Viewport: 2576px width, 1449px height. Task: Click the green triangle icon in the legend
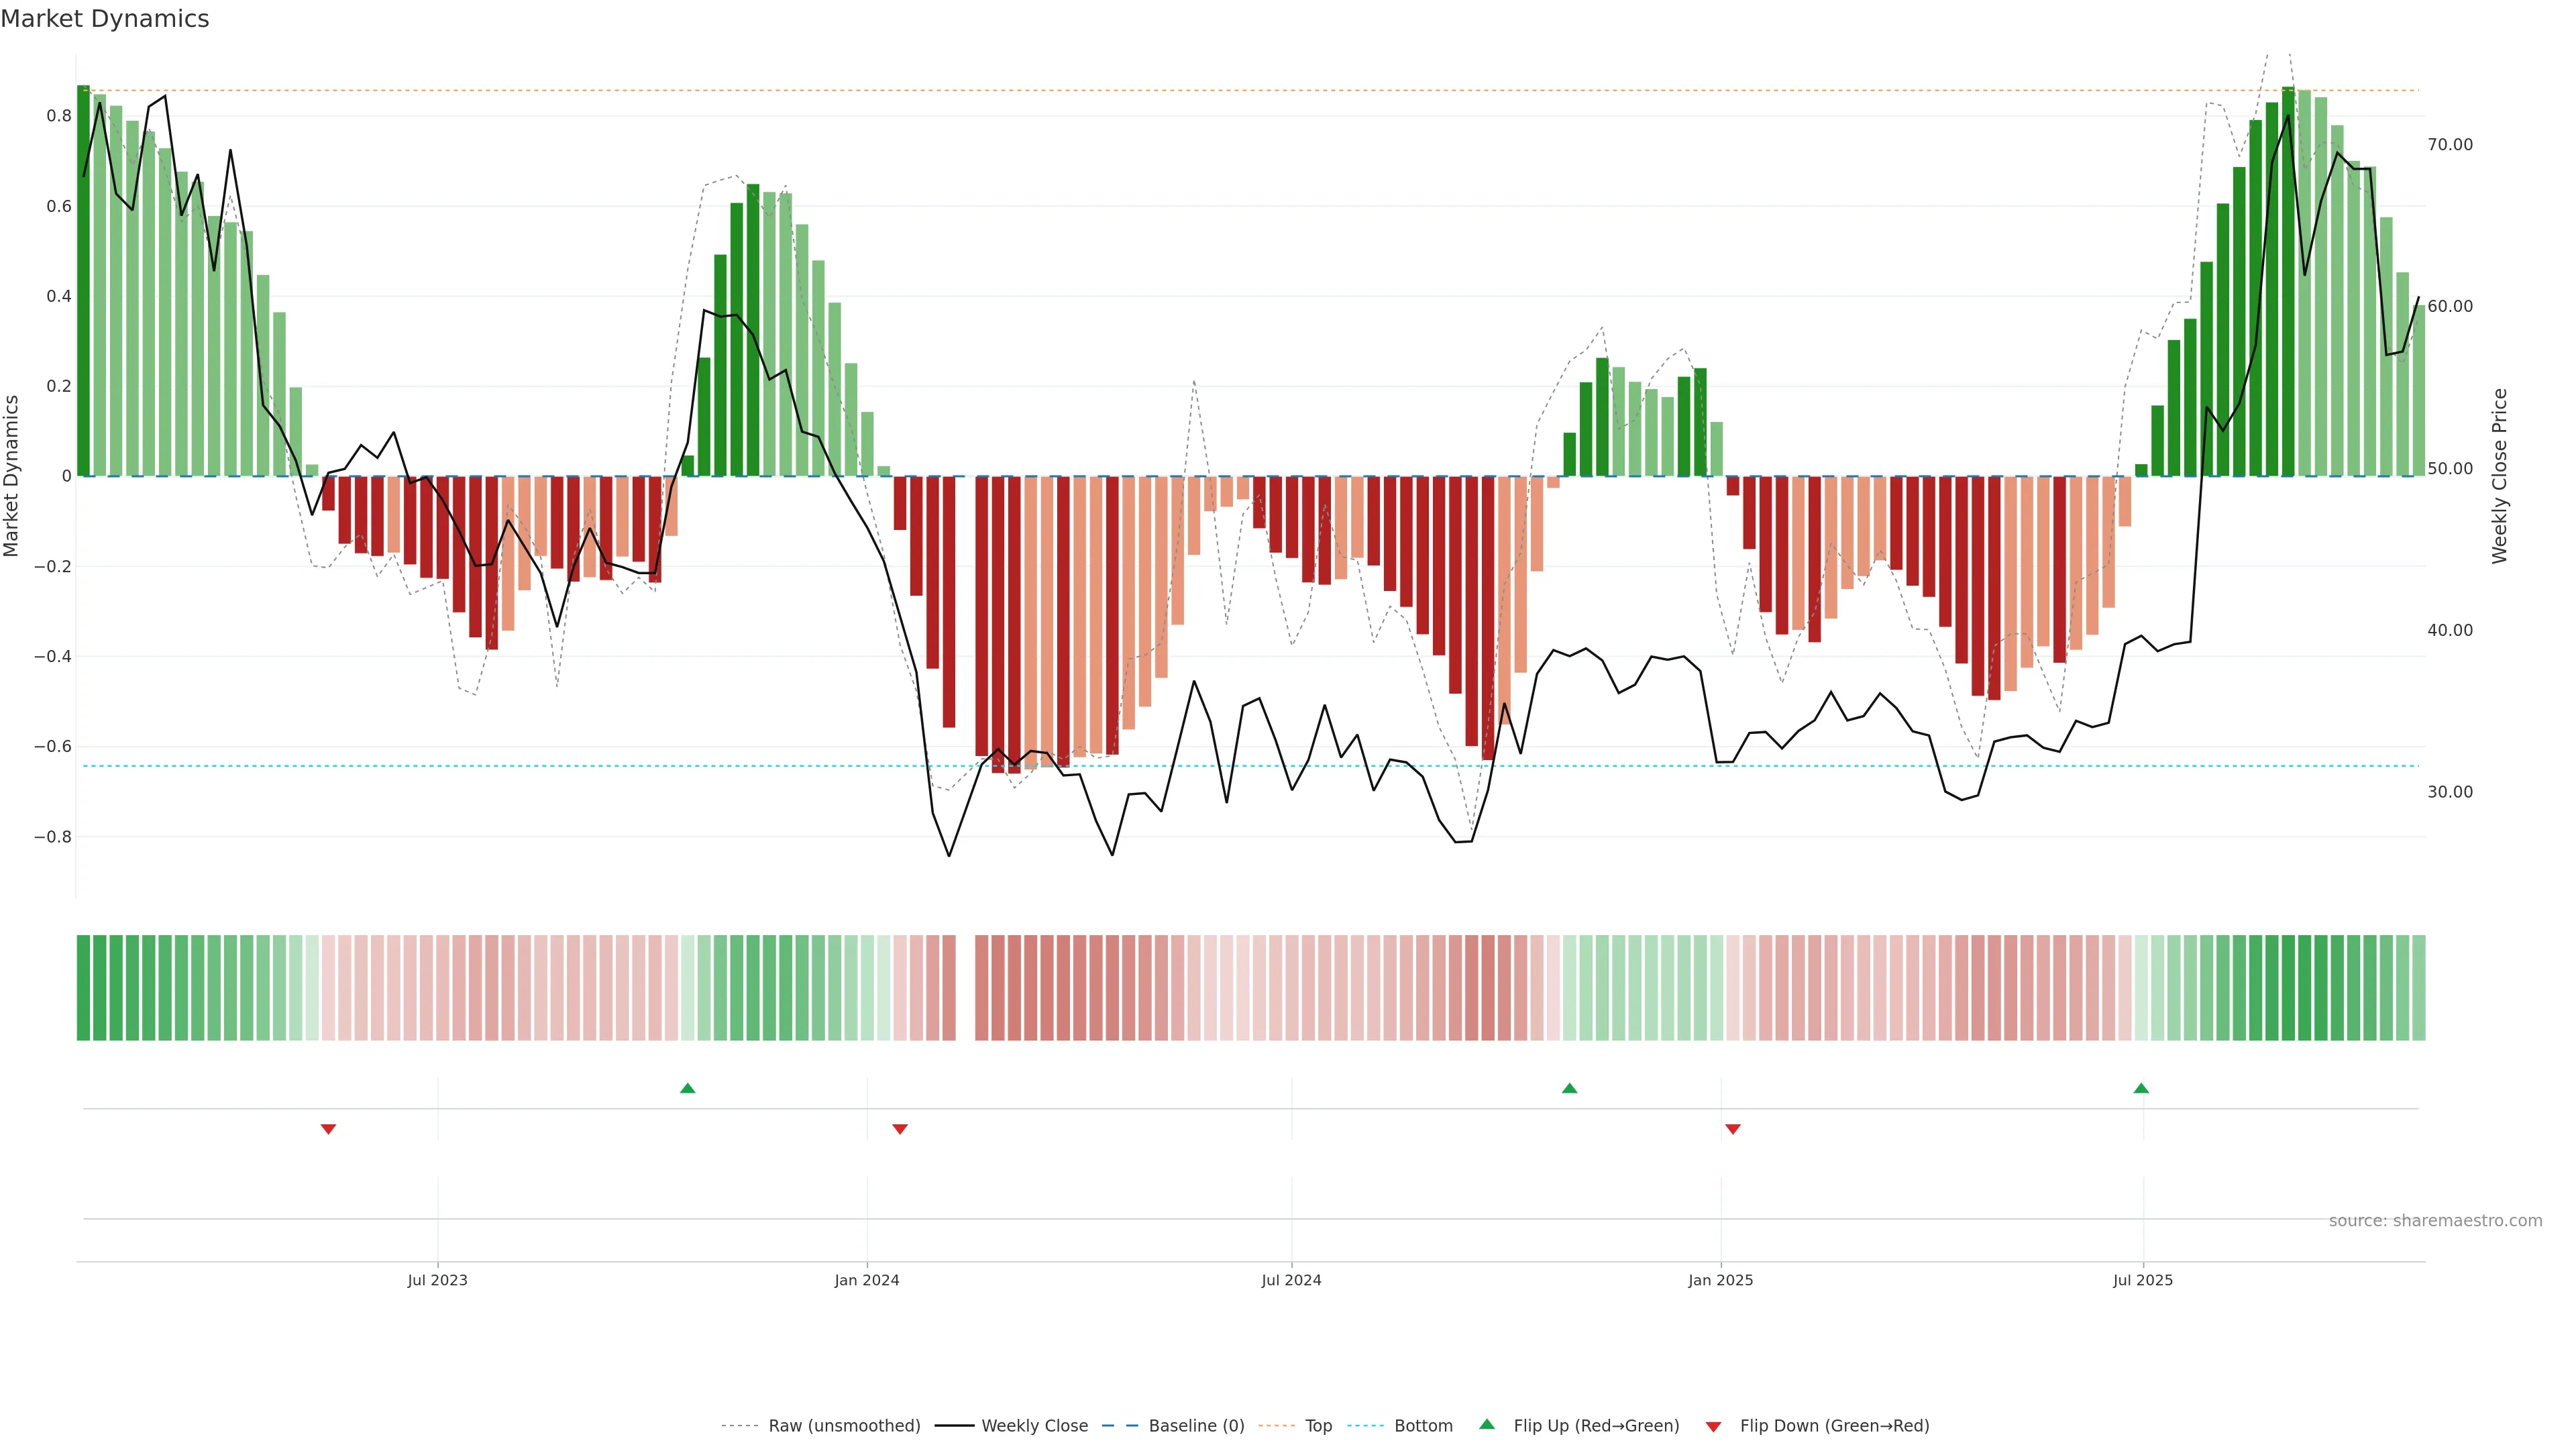(1487, 1424)
